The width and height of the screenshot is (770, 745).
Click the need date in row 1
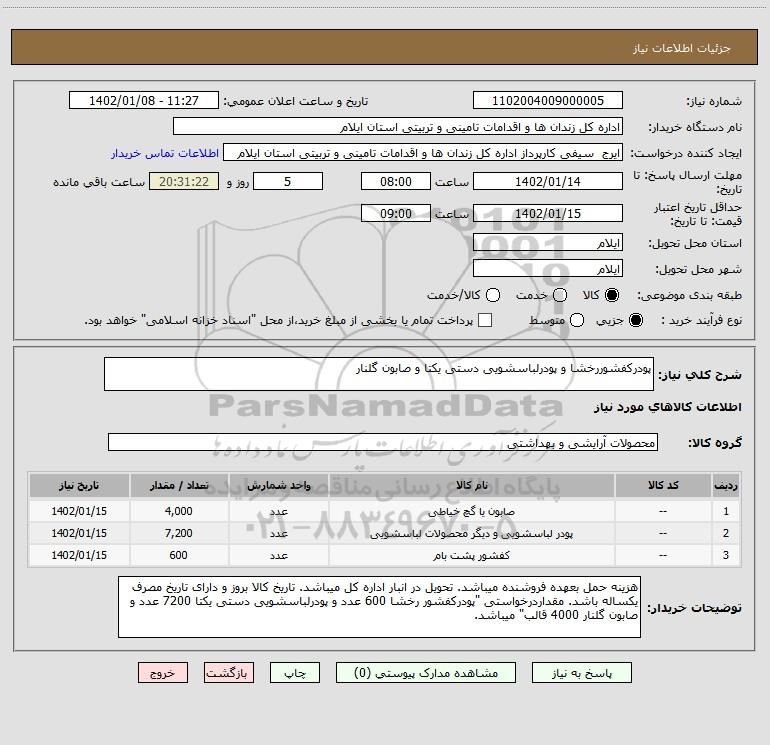pyautogui.click(x=79, y=511)
